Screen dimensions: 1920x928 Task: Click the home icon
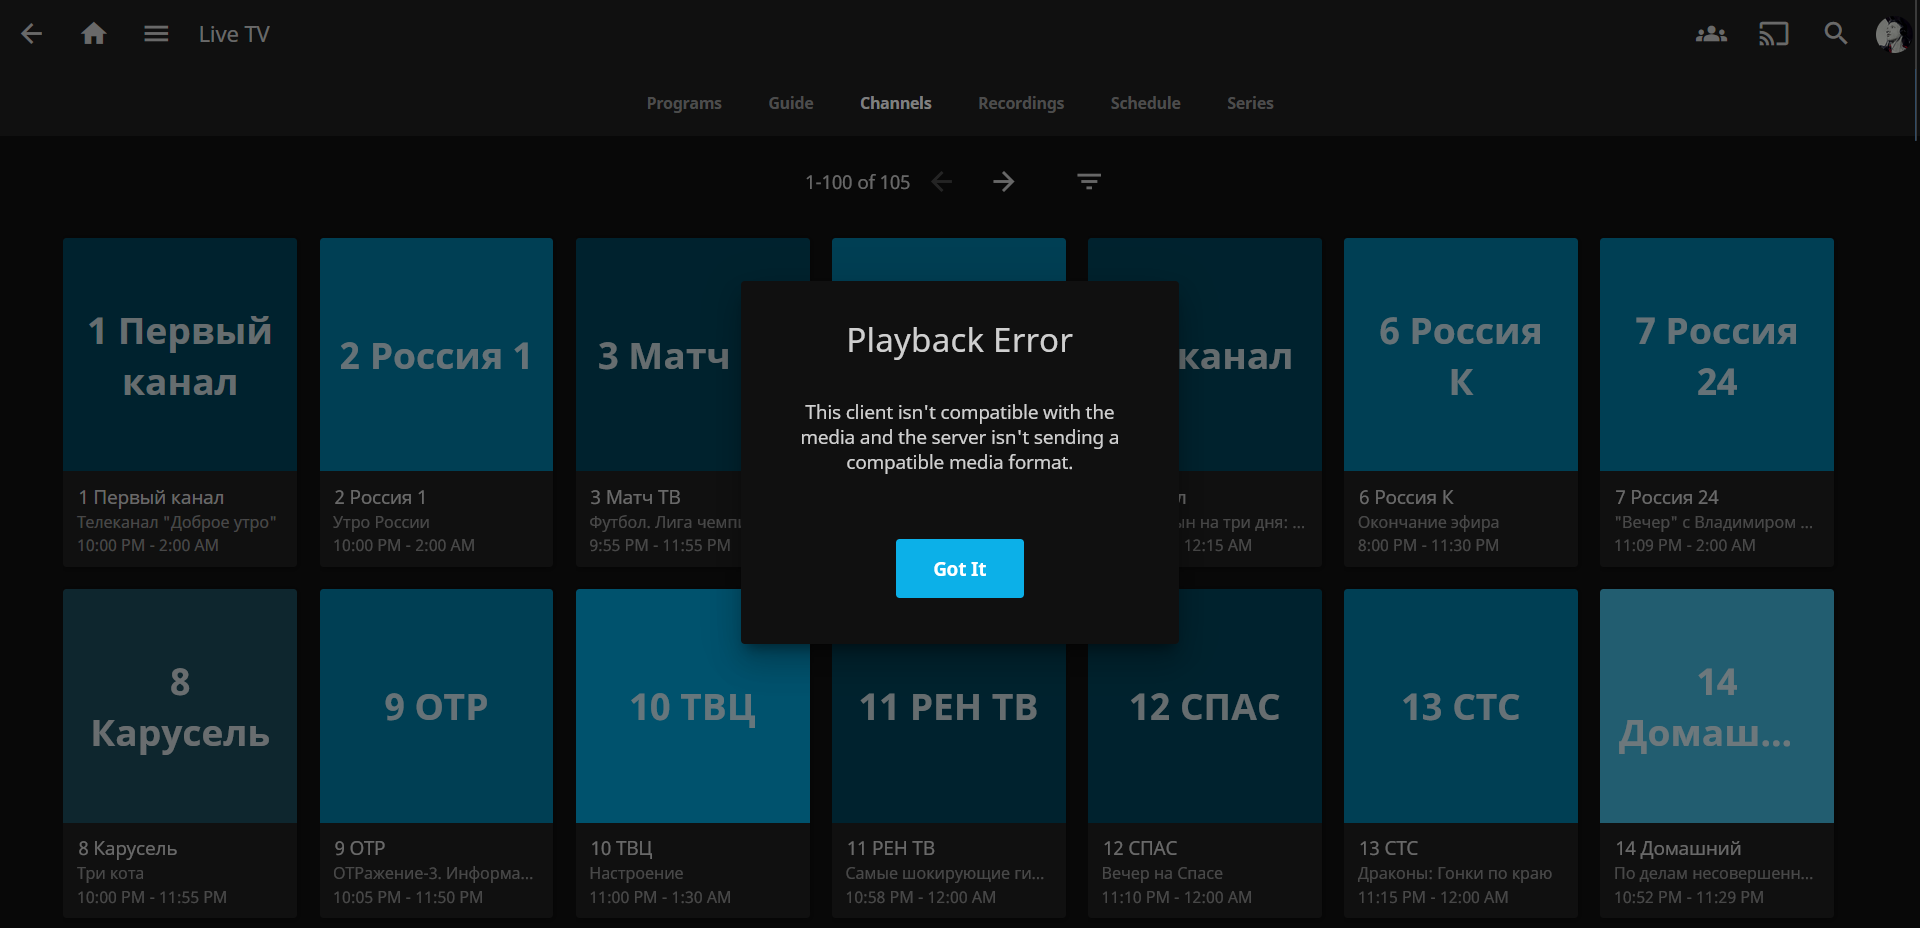point(93,33)
